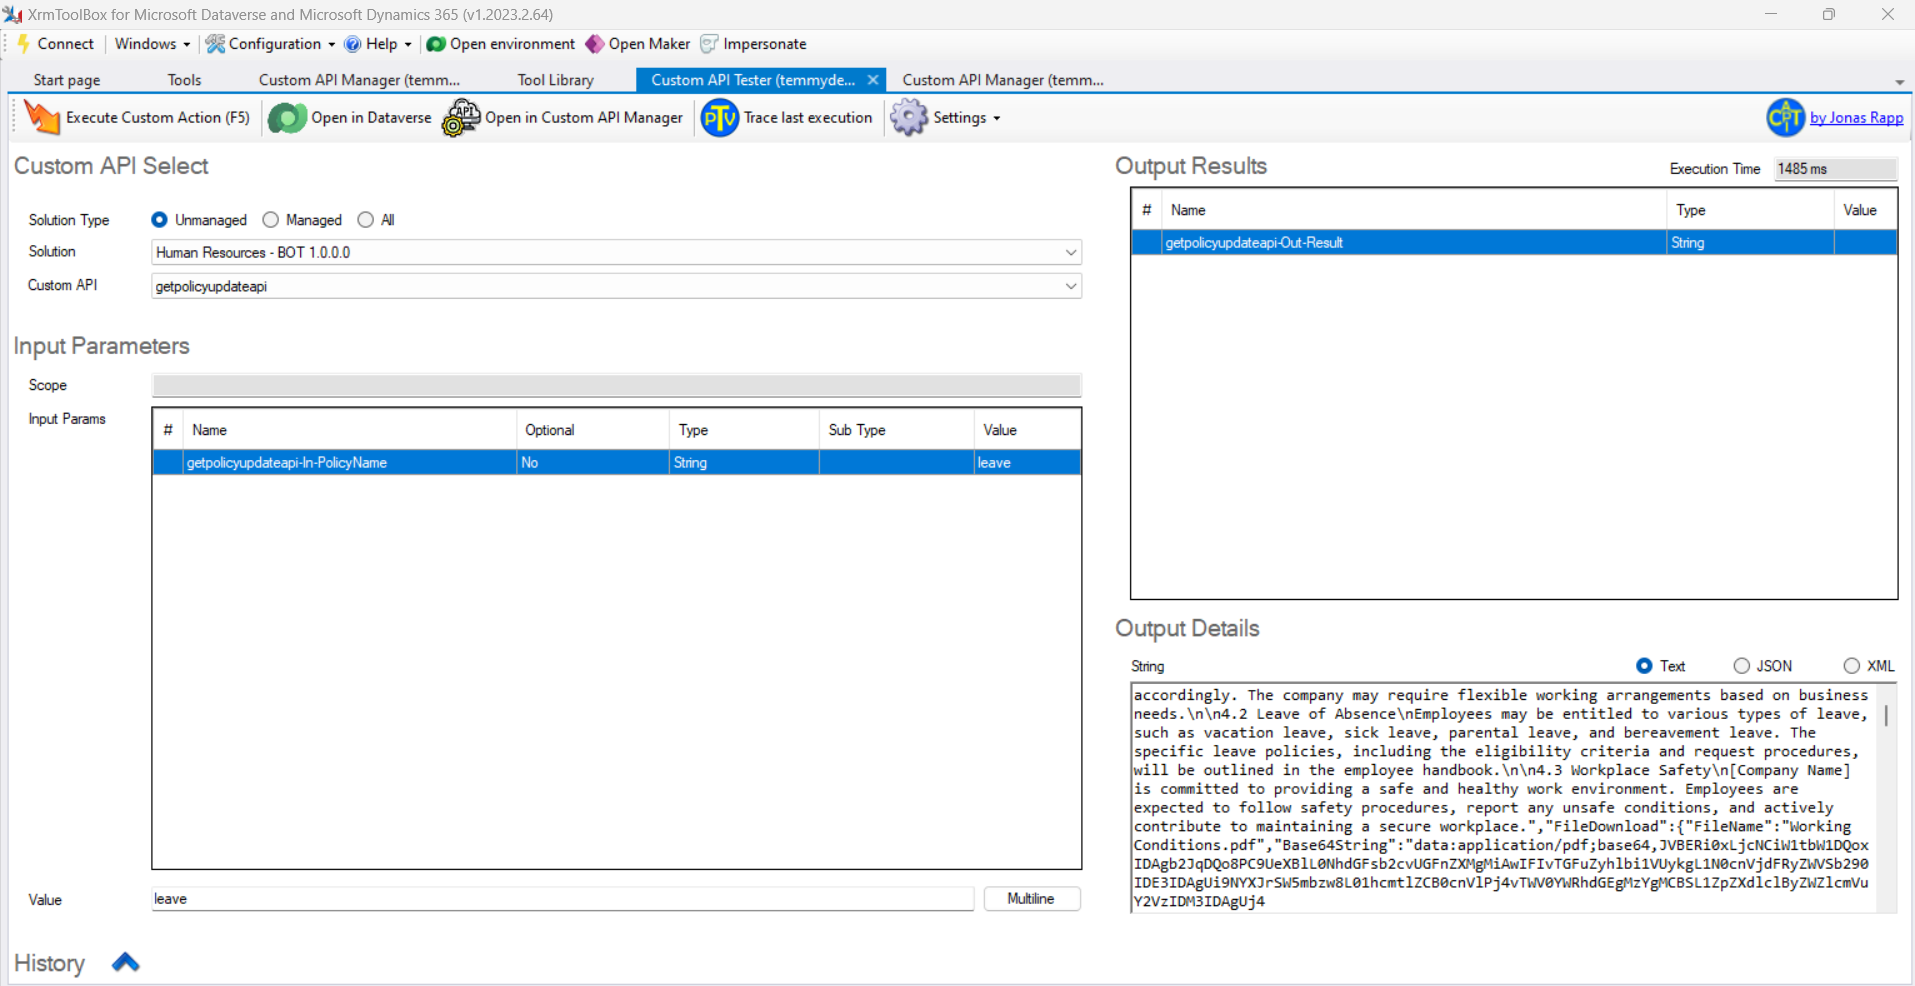Choose Text output format
Screen dimensions: 1915x986
1644,666
